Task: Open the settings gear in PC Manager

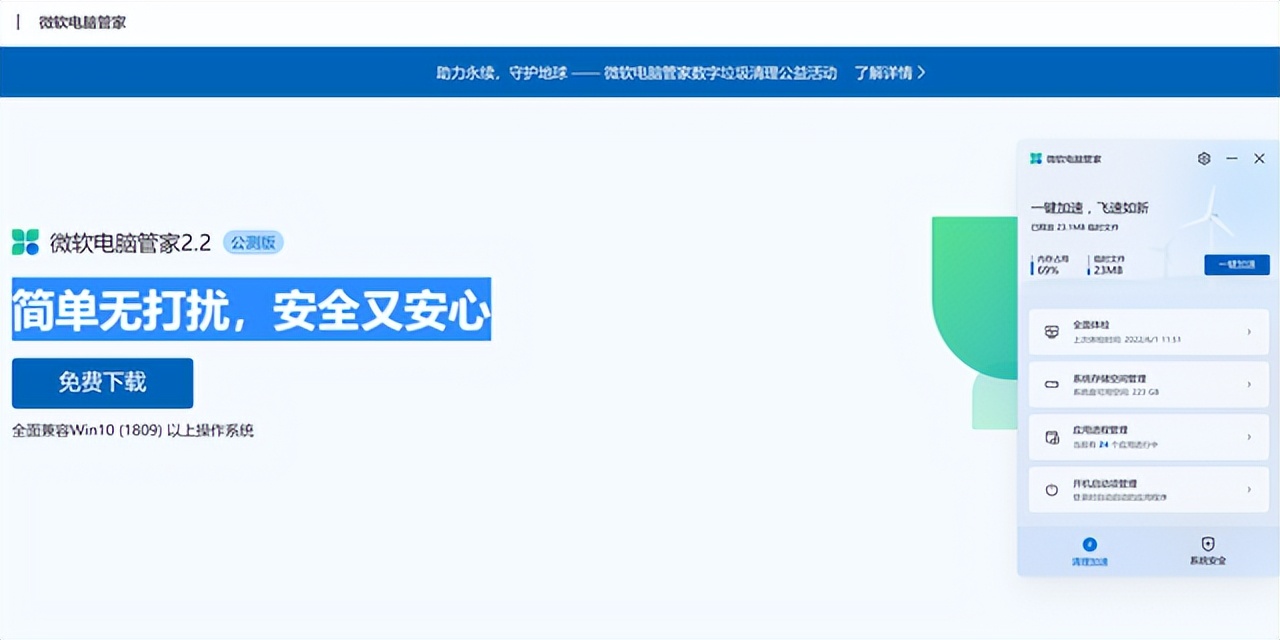Action: click(1203, 158)
